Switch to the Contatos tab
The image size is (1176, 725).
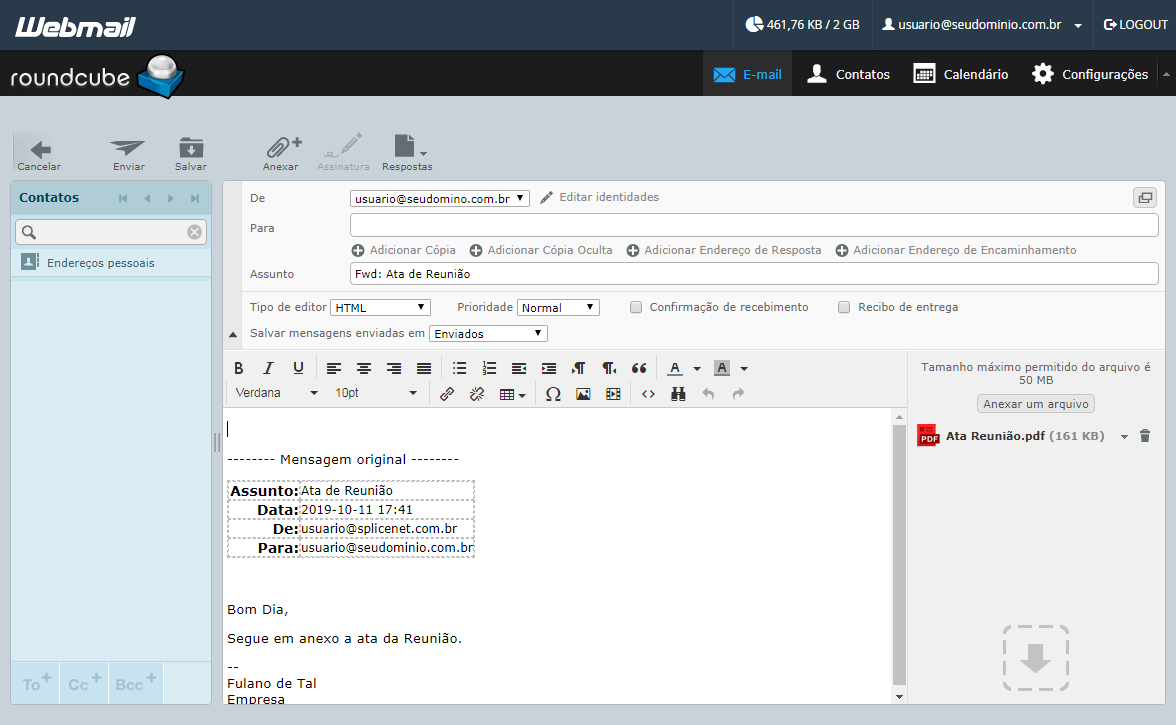pyautogui.click(x=848, y=74)
